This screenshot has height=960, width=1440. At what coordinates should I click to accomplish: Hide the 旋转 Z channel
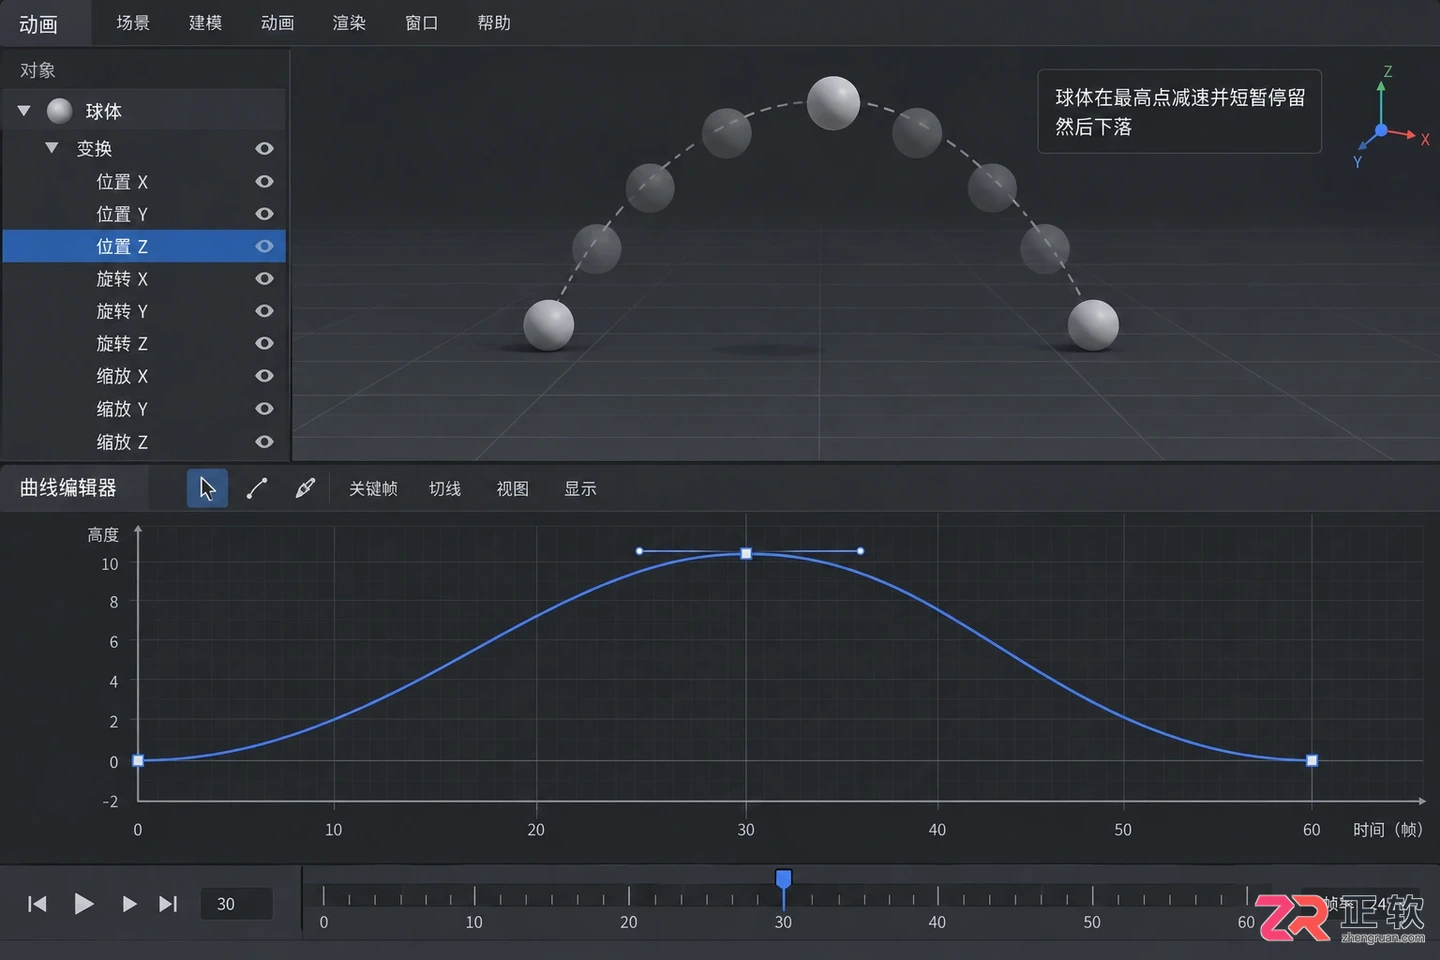pyautogui.click(x=264, y=343)
